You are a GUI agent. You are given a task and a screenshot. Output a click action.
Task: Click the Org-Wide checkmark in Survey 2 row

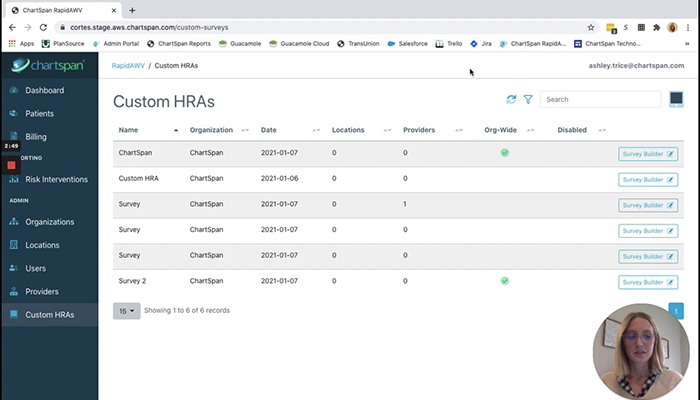click(x=504, y=281)
